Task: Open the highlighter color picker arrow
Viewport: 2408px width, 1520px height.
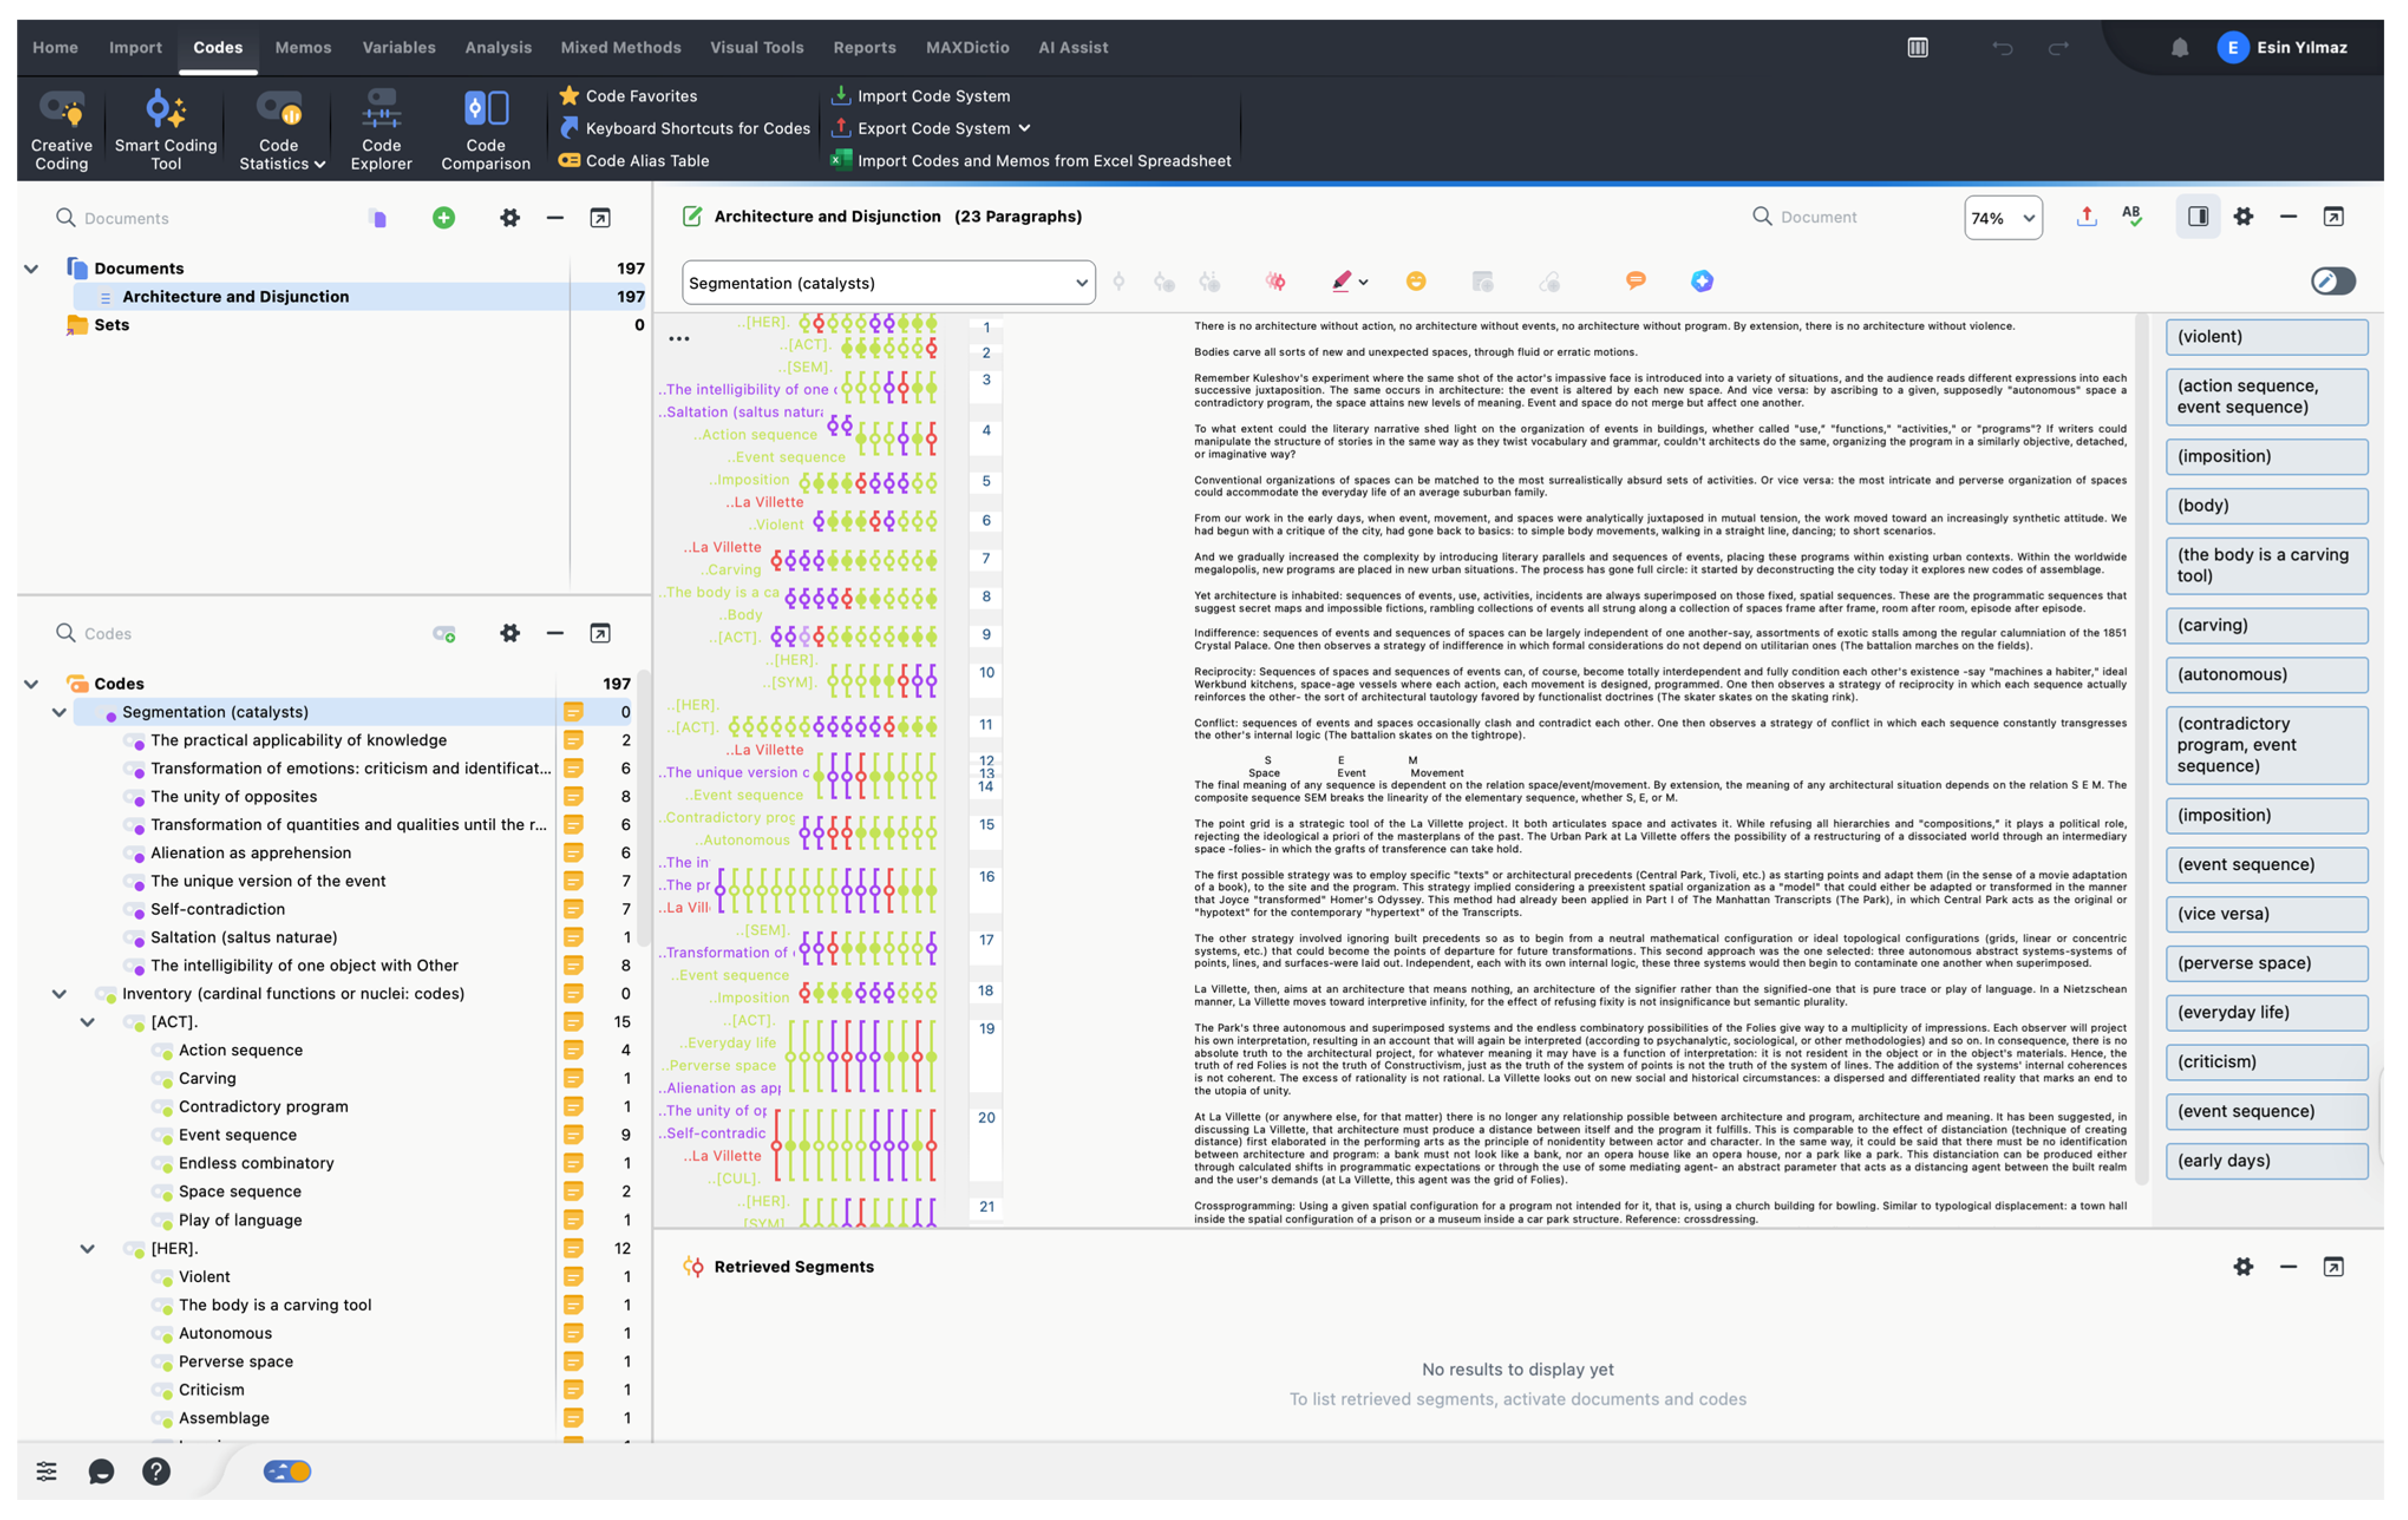Action: click(x=1363, y=283)
